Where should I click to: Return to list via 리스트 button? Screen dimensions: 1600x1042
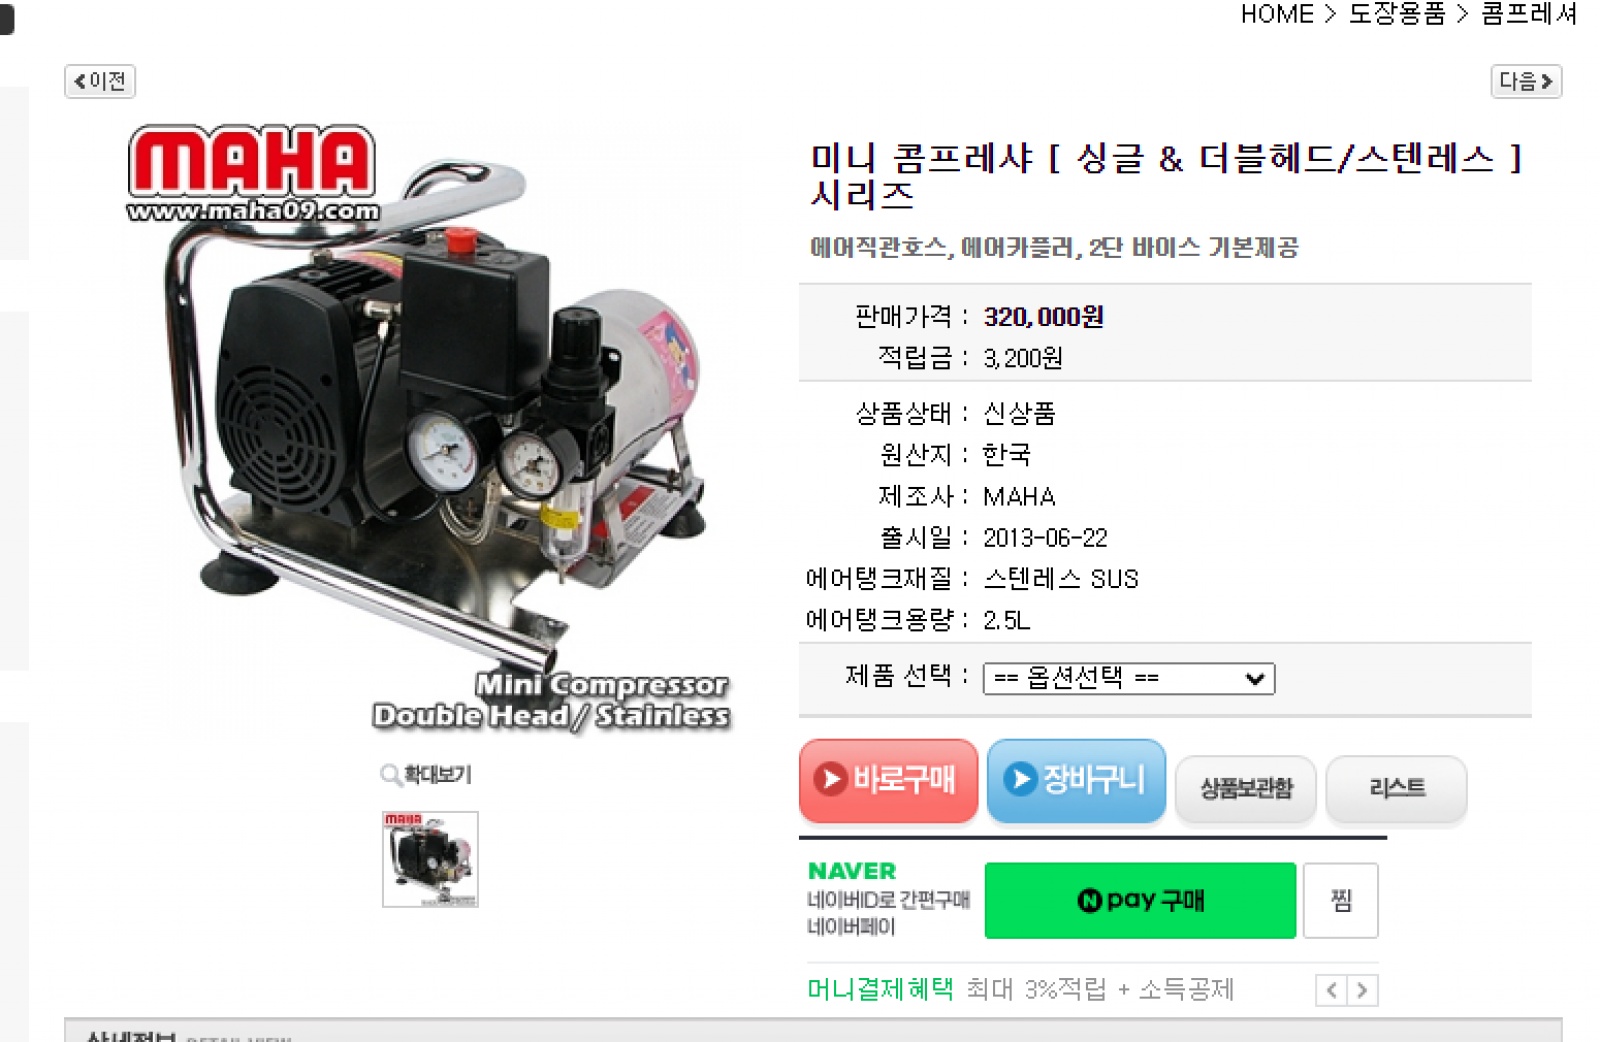[1396, 788]
